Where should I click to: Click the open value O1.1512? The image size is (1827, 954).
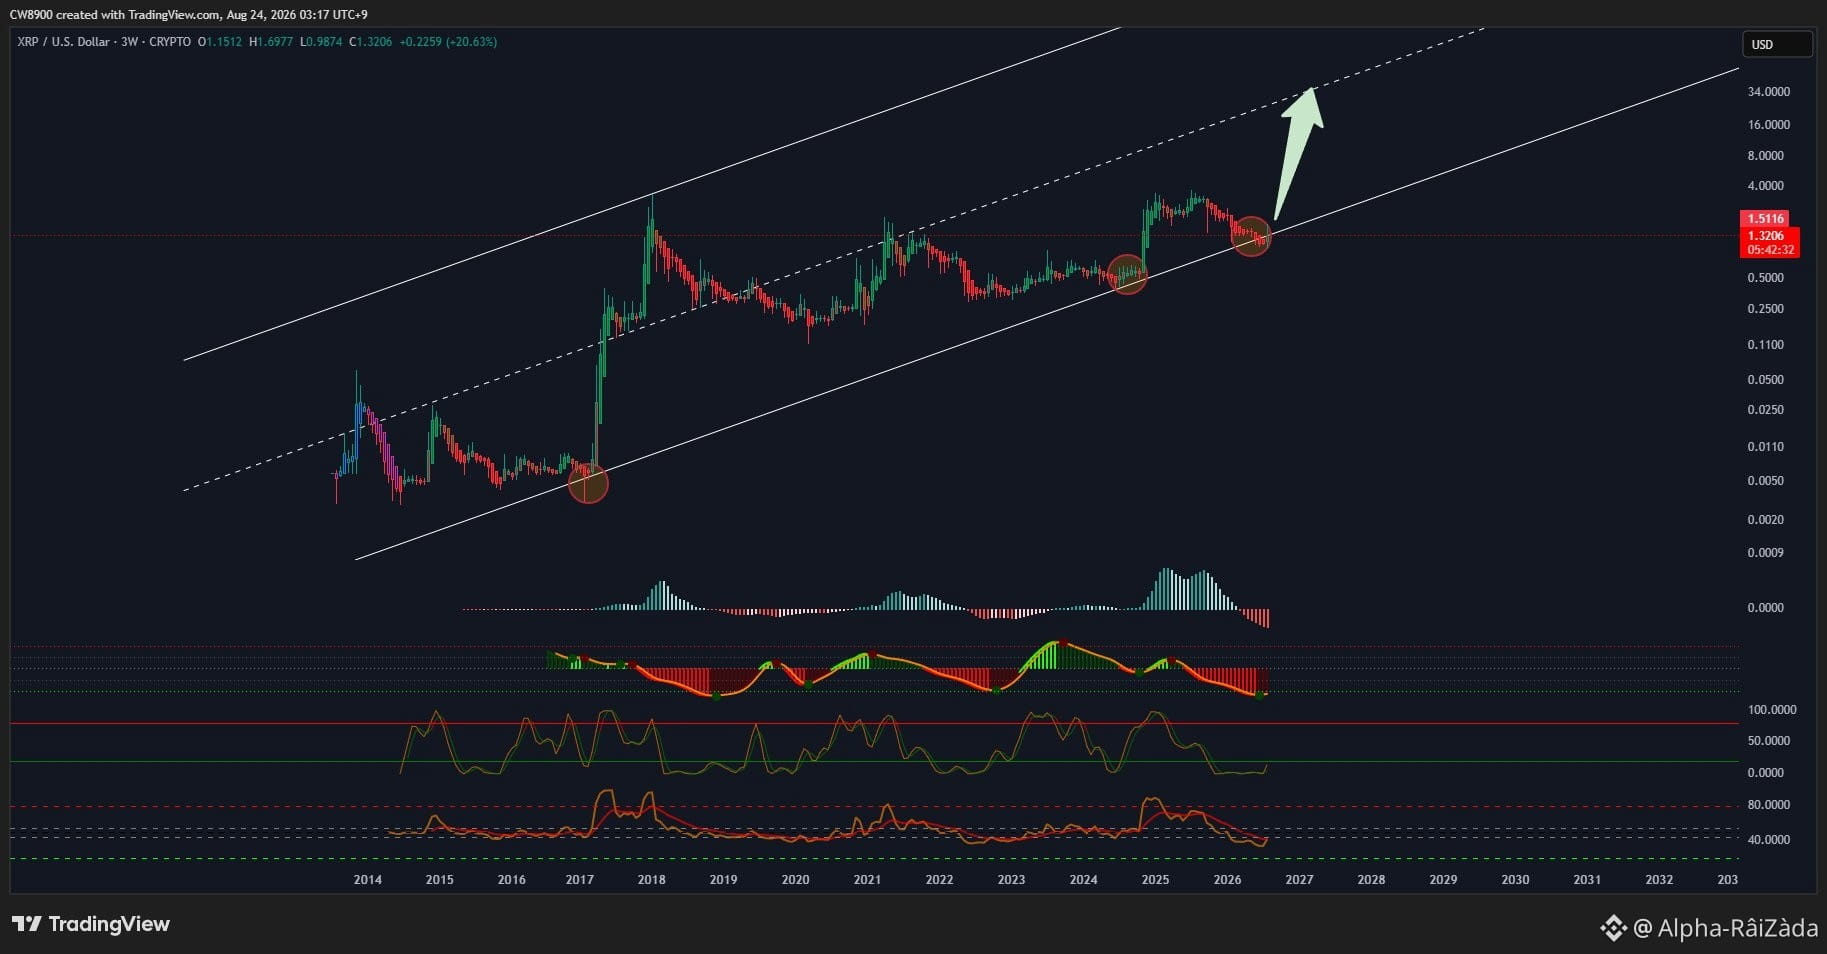click(x=220, y=42)
